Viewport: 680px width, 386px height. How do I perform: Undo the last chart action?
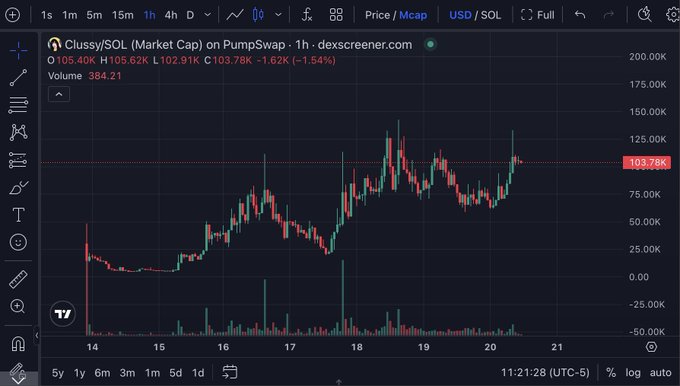pos(580,15)
